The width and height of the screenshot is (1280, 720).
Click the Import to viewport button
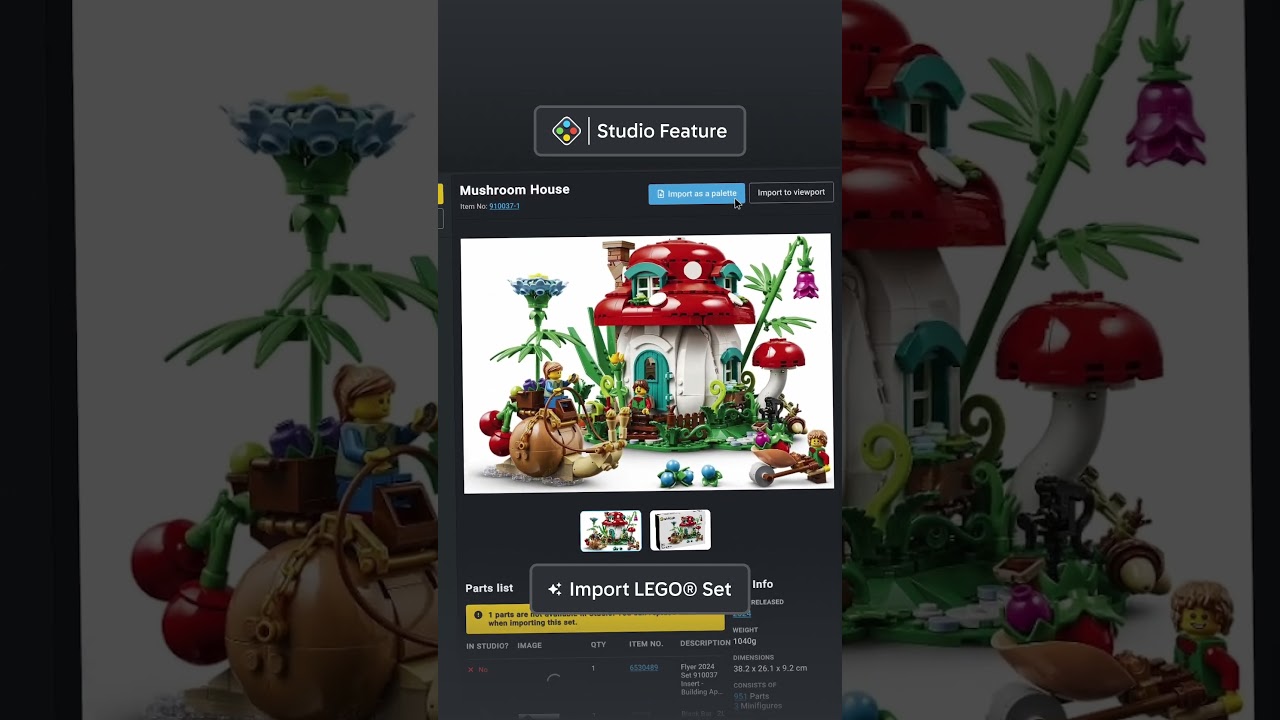(791, 193)
